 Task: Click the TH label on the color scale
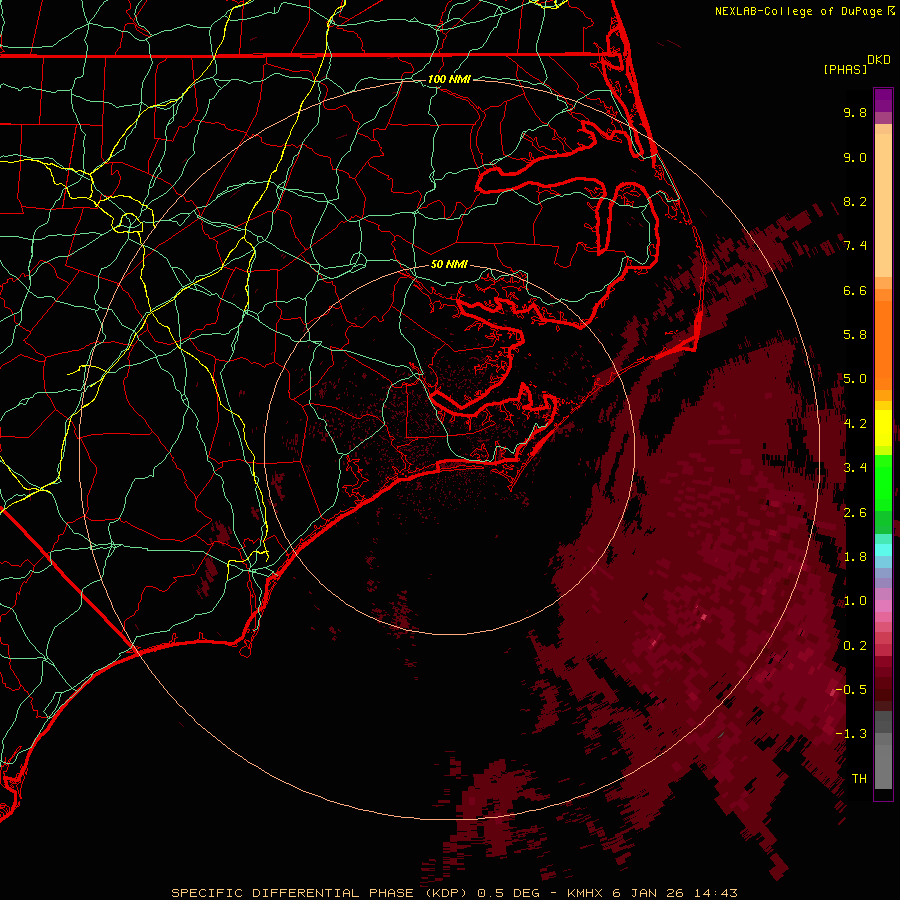coord(859,779)
